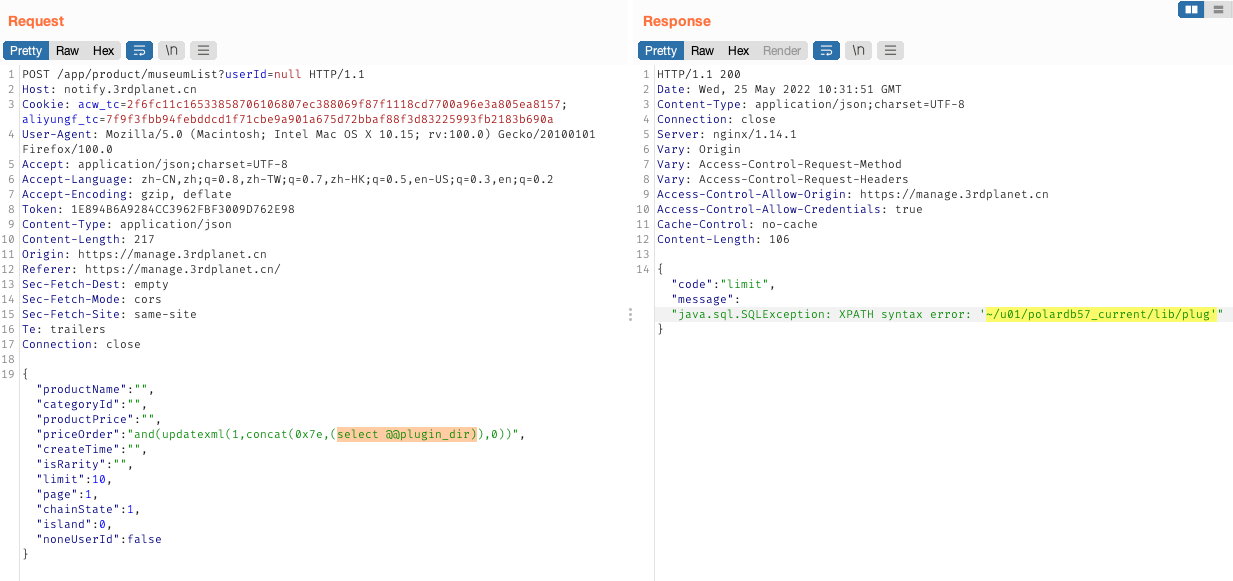The height and width of the screenshot is (581, 1233).
Task: Click the three-dot pane divider handle
Action: [630, 315]
